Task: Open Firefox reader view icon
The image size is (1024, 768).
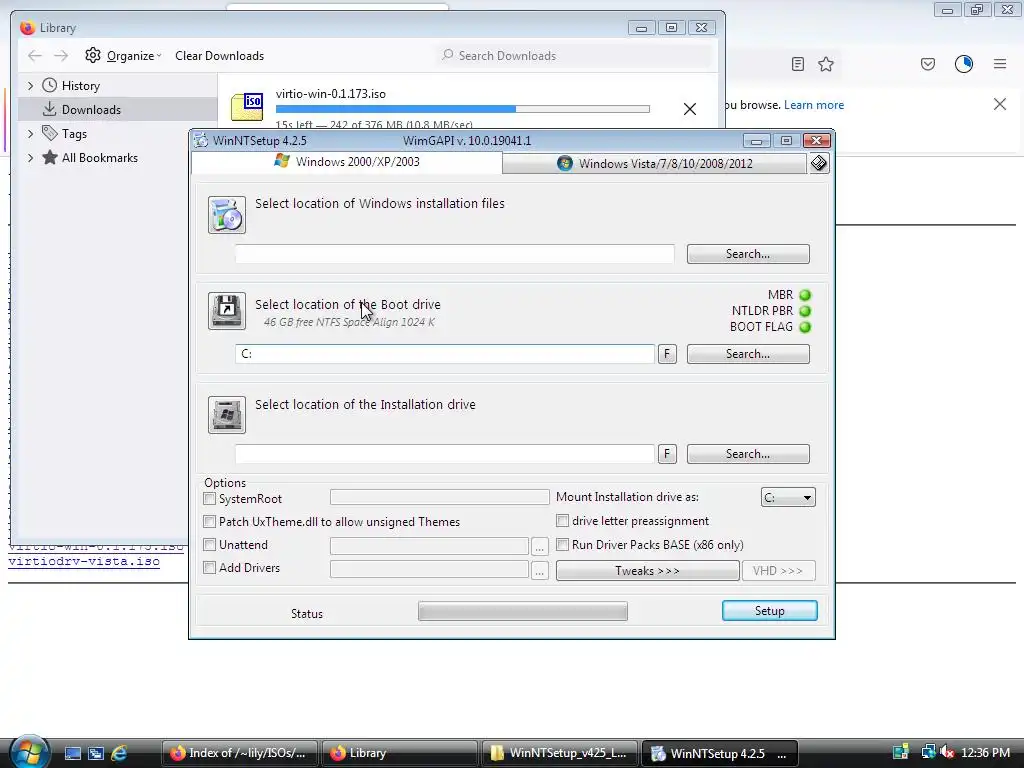Action: tap(797, 64)
